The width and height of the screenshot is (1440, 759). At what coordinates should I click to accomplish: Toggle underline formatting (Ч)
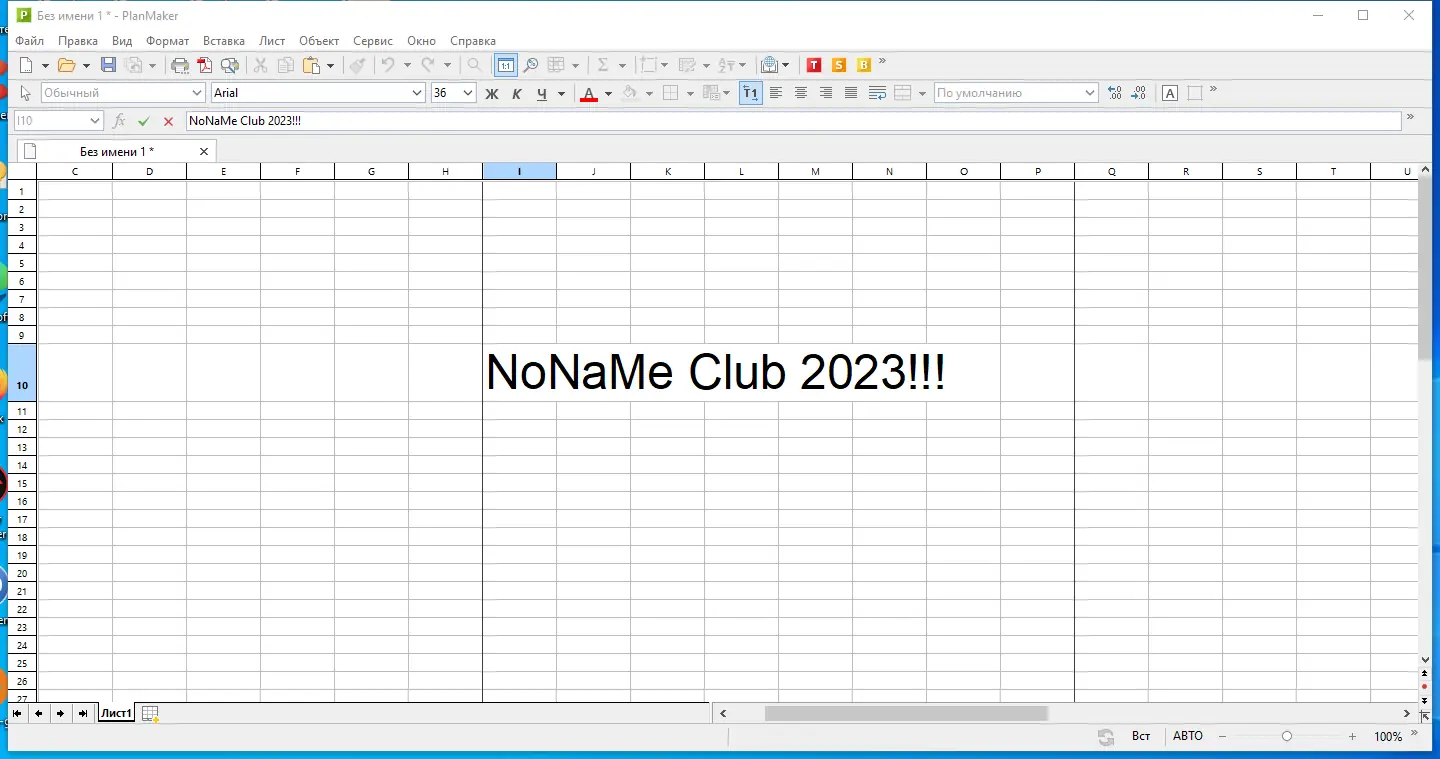[542, 93]
